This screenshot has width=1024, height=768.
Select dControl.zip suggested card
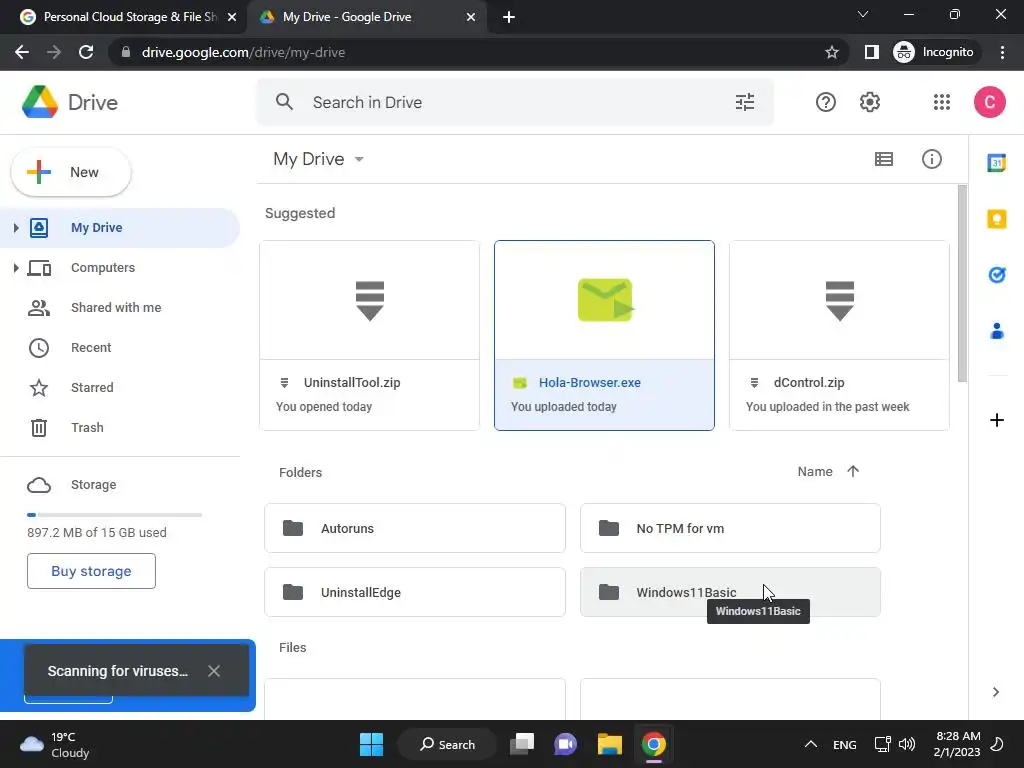[x=839, y=335]
